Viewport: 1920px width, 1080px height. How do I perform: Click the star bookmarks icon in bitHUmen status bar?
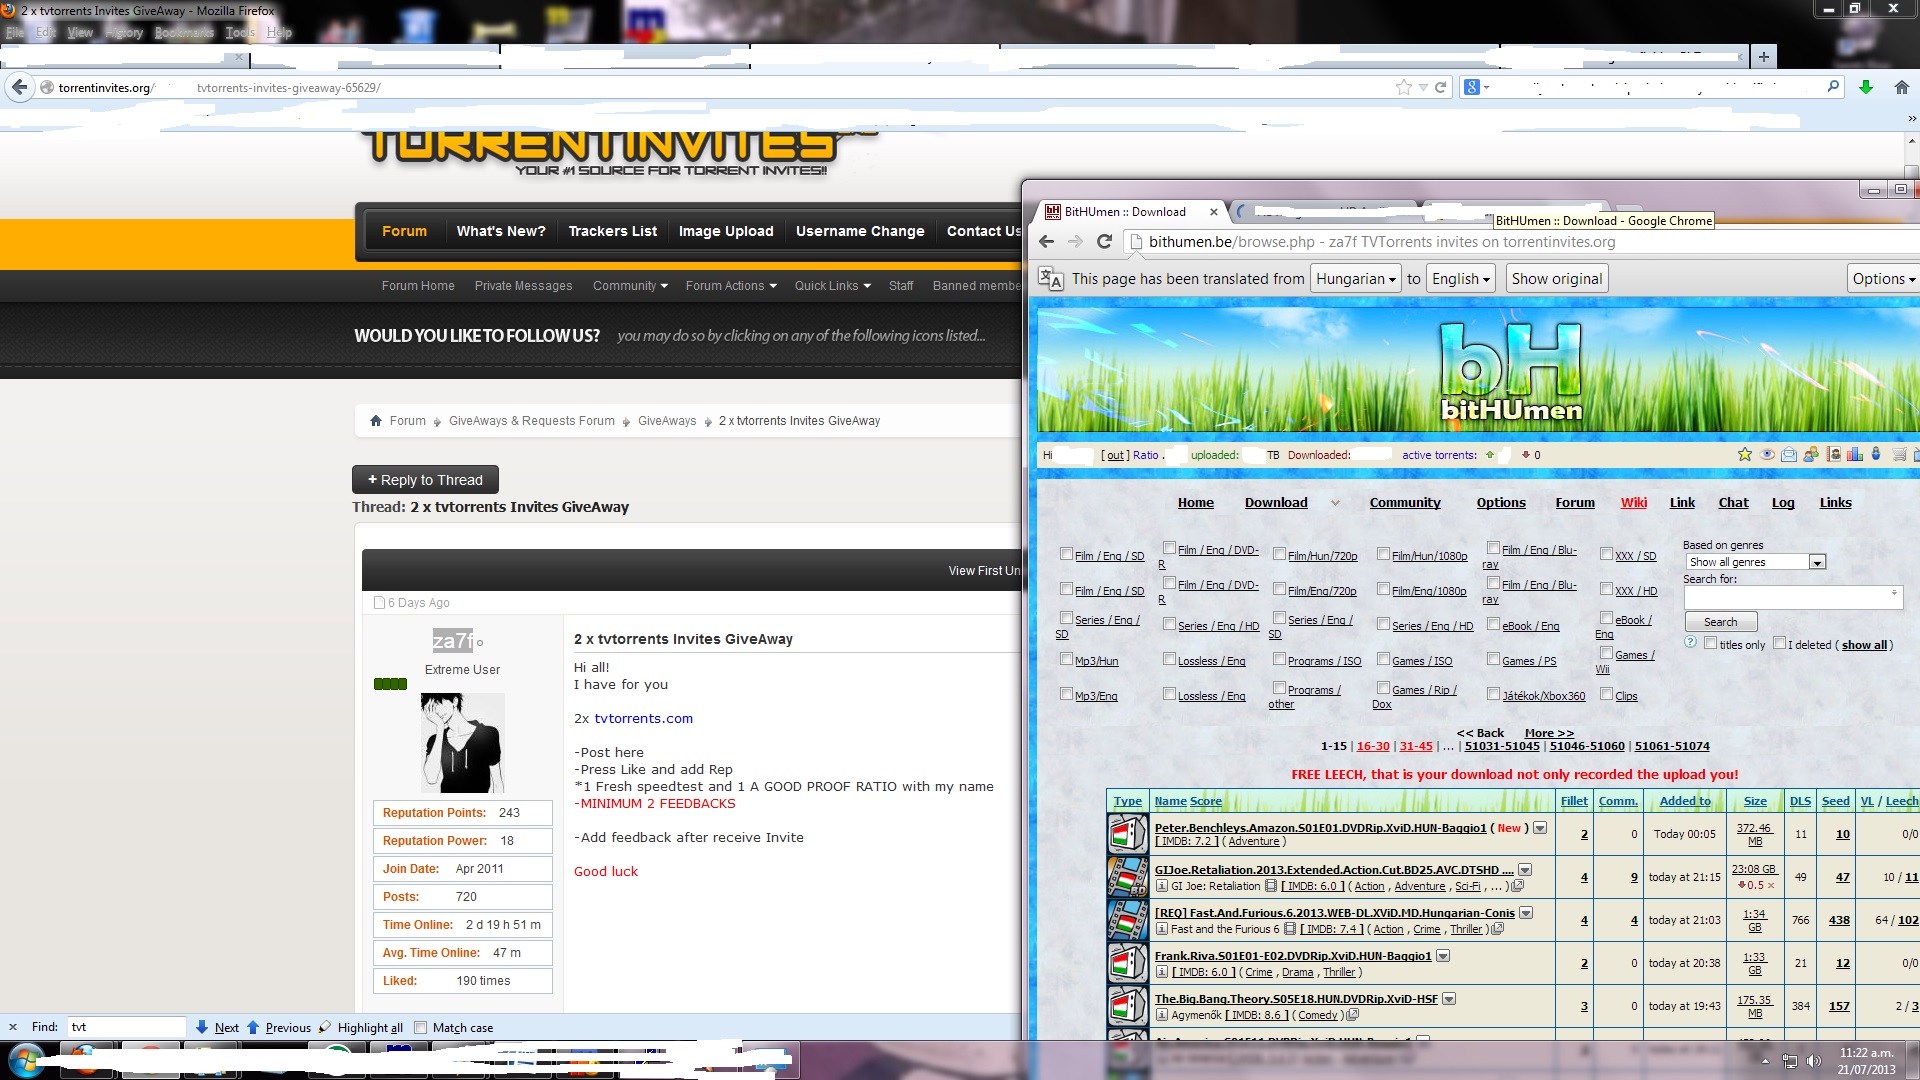(x=1745, y=454)
